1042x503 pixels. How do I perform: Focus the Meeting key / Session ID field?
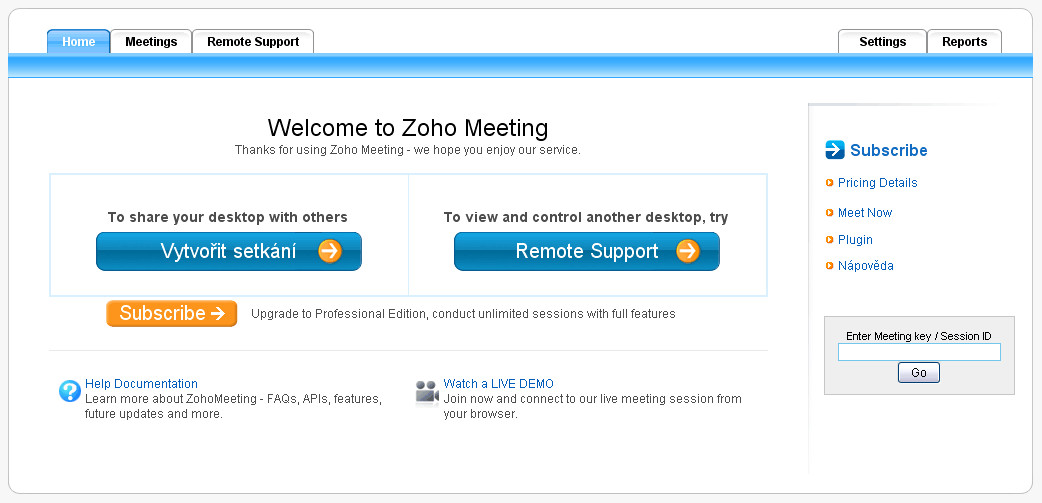point(919,352)
